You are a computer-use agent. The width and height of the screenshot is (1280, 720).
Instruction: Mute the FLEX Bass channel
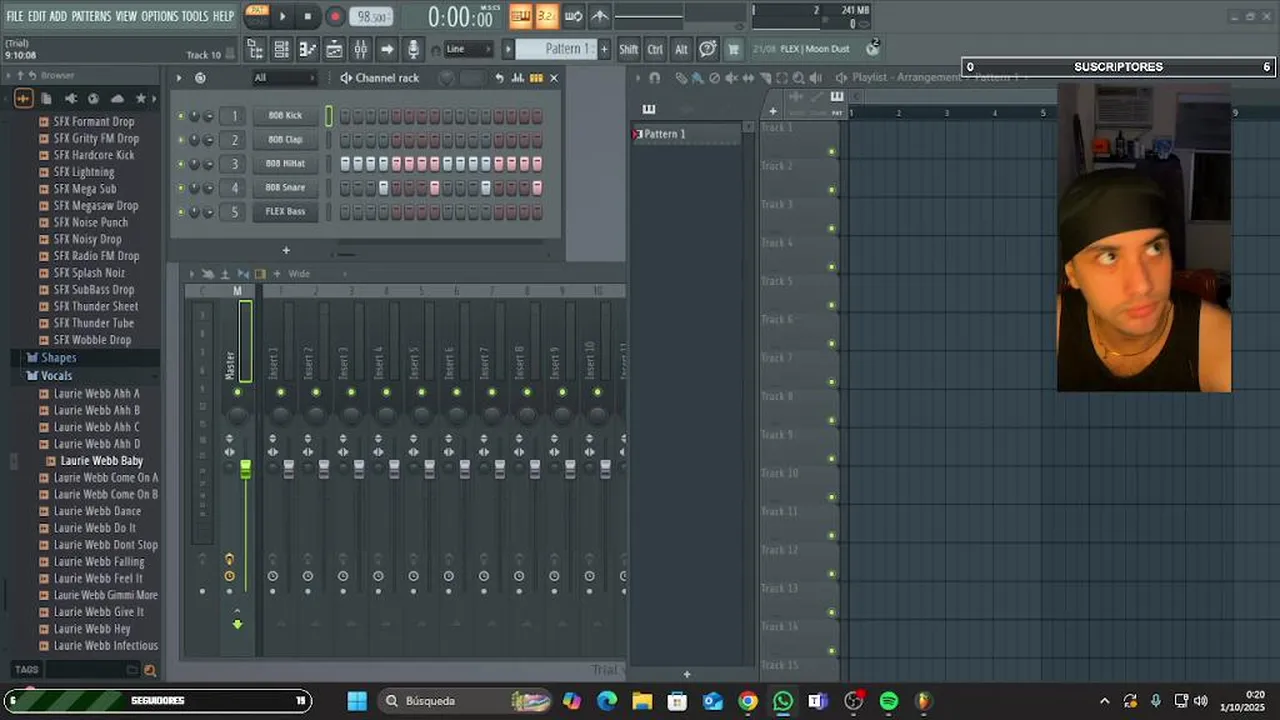[181, 212]
